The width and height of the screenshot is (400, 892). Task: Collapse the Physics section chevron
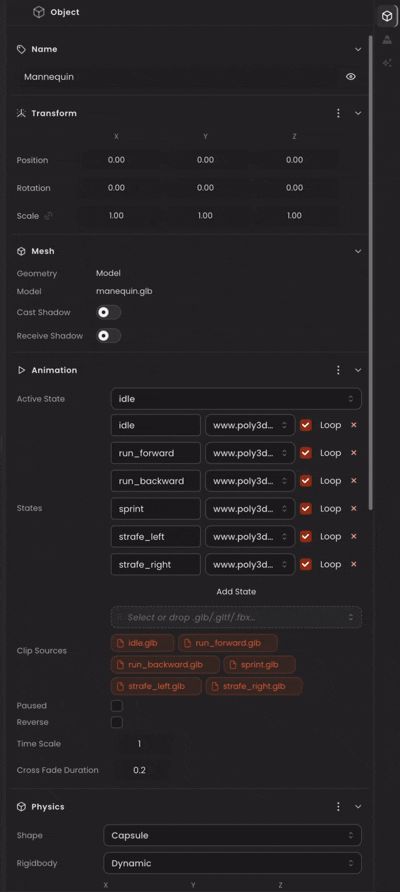coord(358,807)
